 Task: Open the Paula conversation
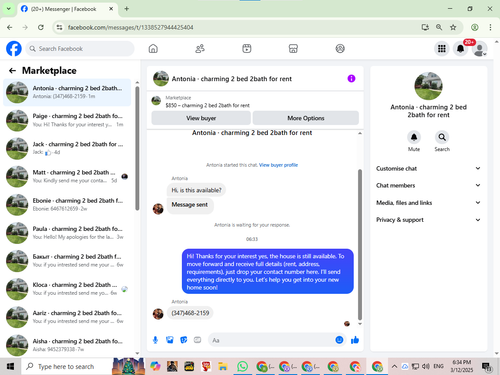[67, 233]
